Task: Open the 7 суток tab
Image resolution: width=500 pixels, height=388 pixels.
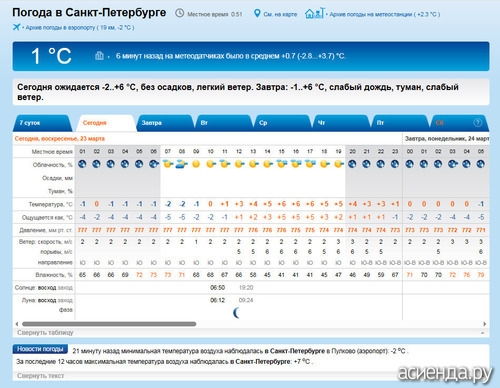Action: (x=42, y=123)
